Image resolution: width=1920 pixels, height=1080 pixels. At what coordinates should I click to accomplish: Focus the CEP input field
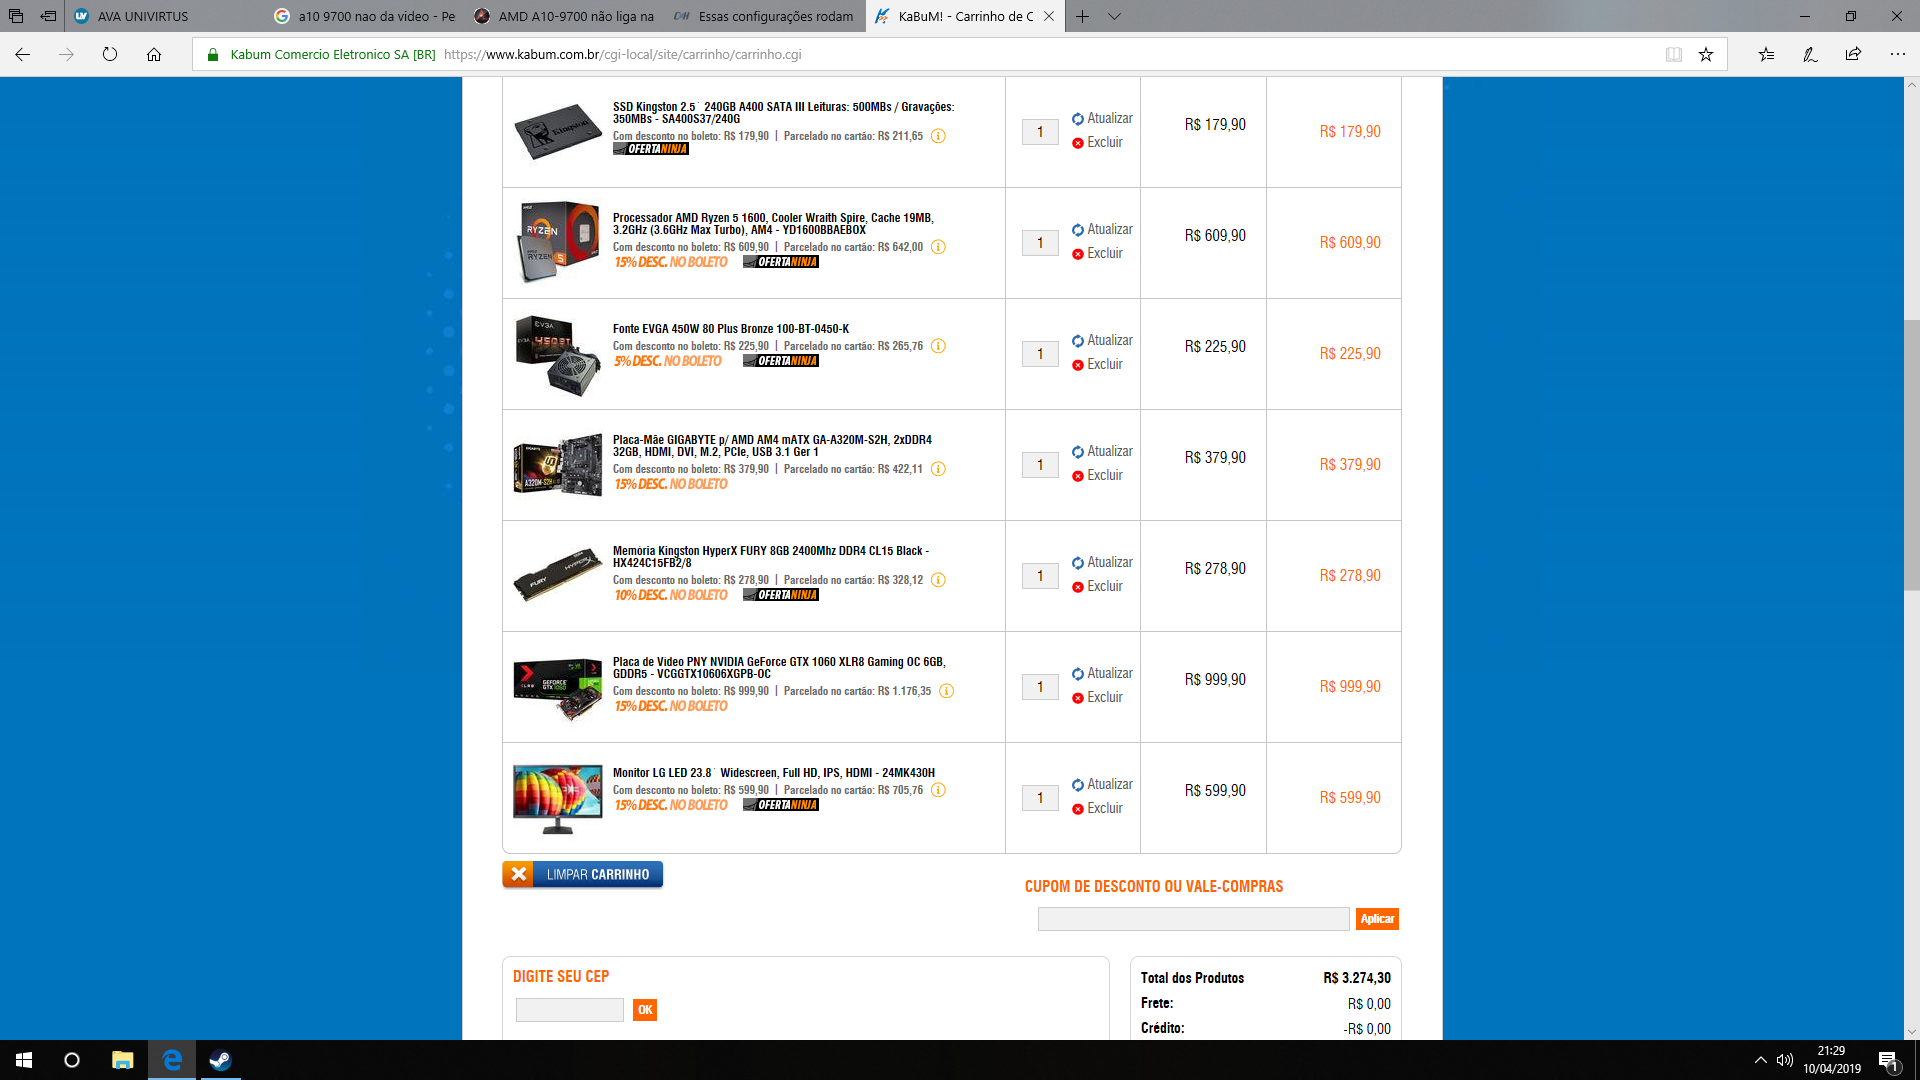tap(569, 1010)
